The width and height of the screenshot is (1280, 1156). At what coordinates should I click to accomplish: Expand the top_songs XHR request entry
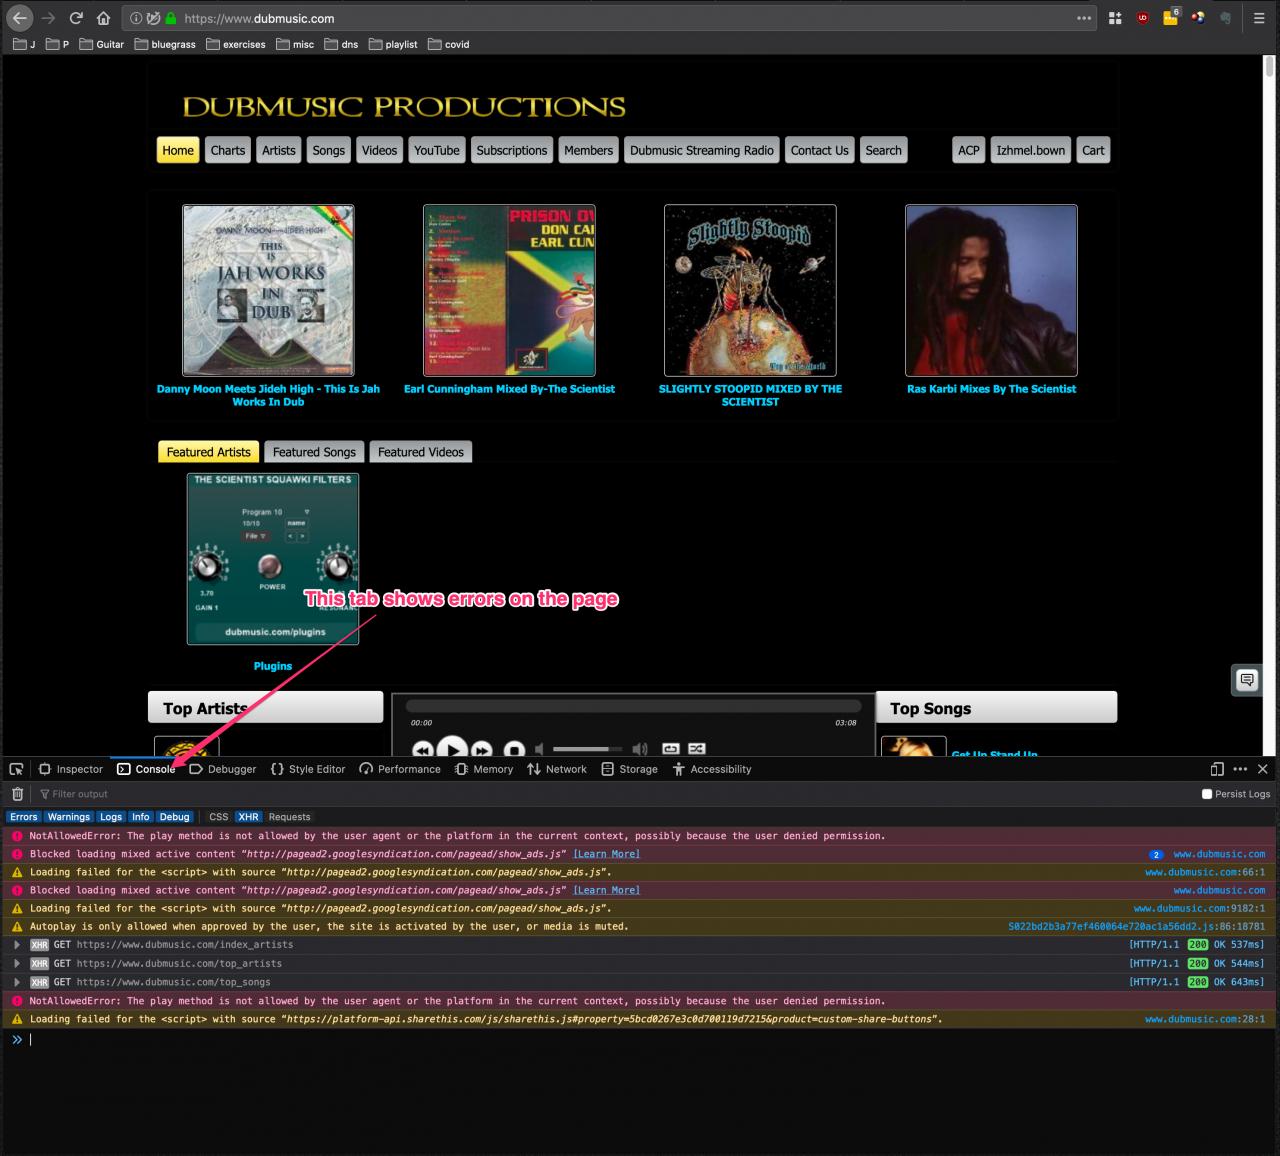17,983
